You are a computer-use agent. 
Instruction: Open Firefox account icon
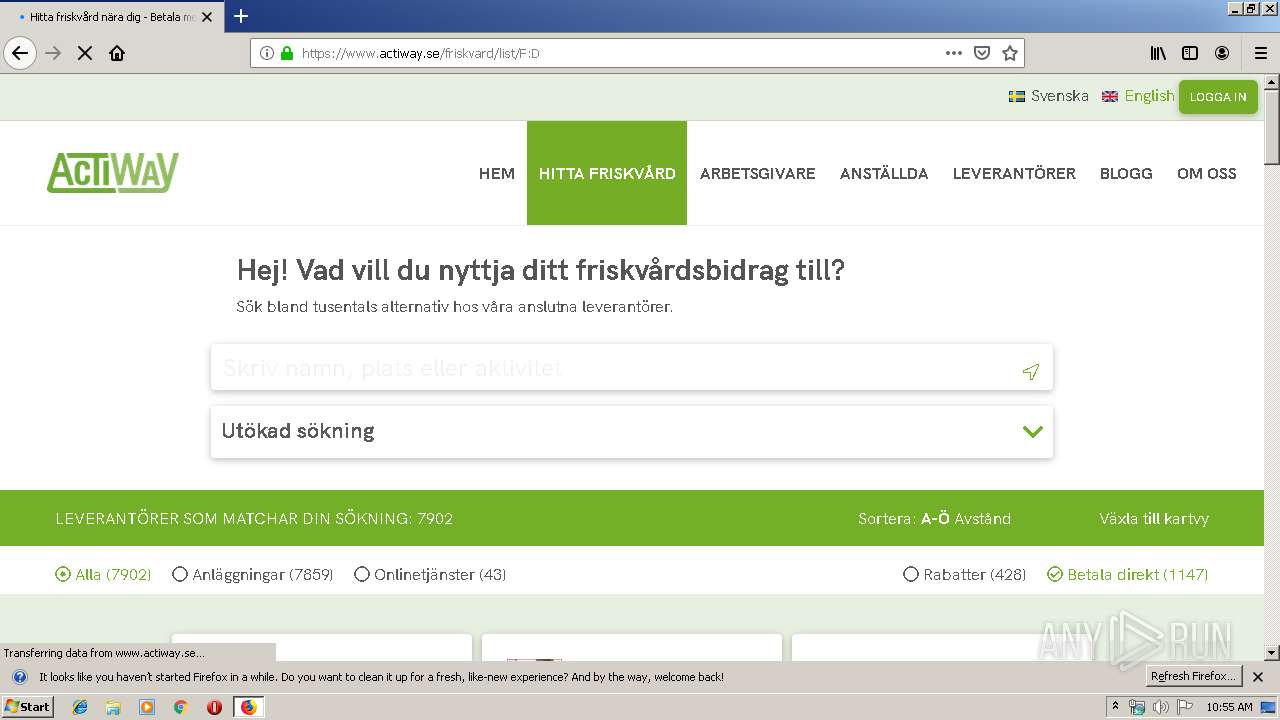click(1222, 53)
